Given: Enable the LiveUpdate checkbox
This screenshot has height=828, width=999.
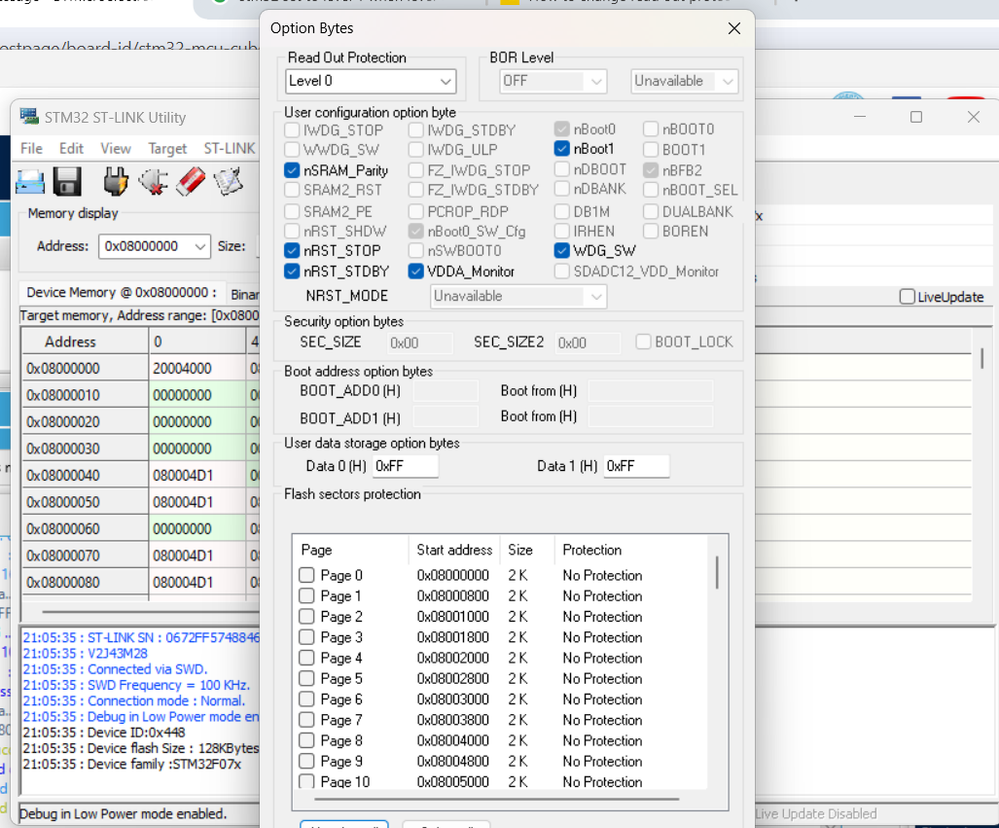Looking at the screenshot, I should 907,297.
